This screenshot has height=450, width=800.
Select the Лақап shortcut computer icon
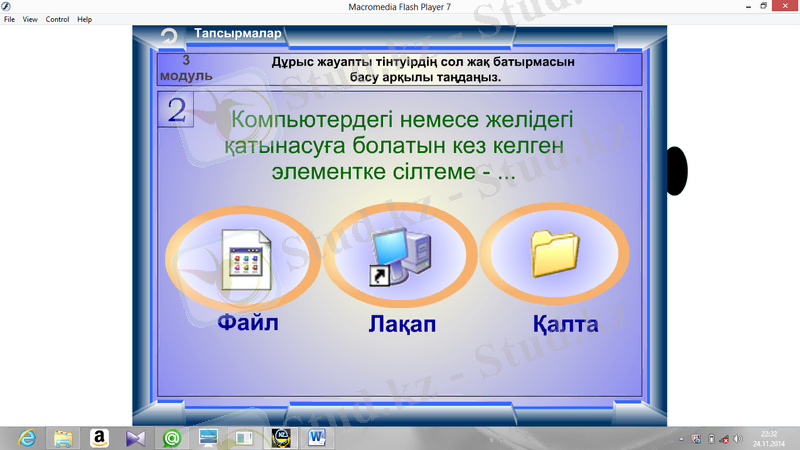tap(400, 258)
